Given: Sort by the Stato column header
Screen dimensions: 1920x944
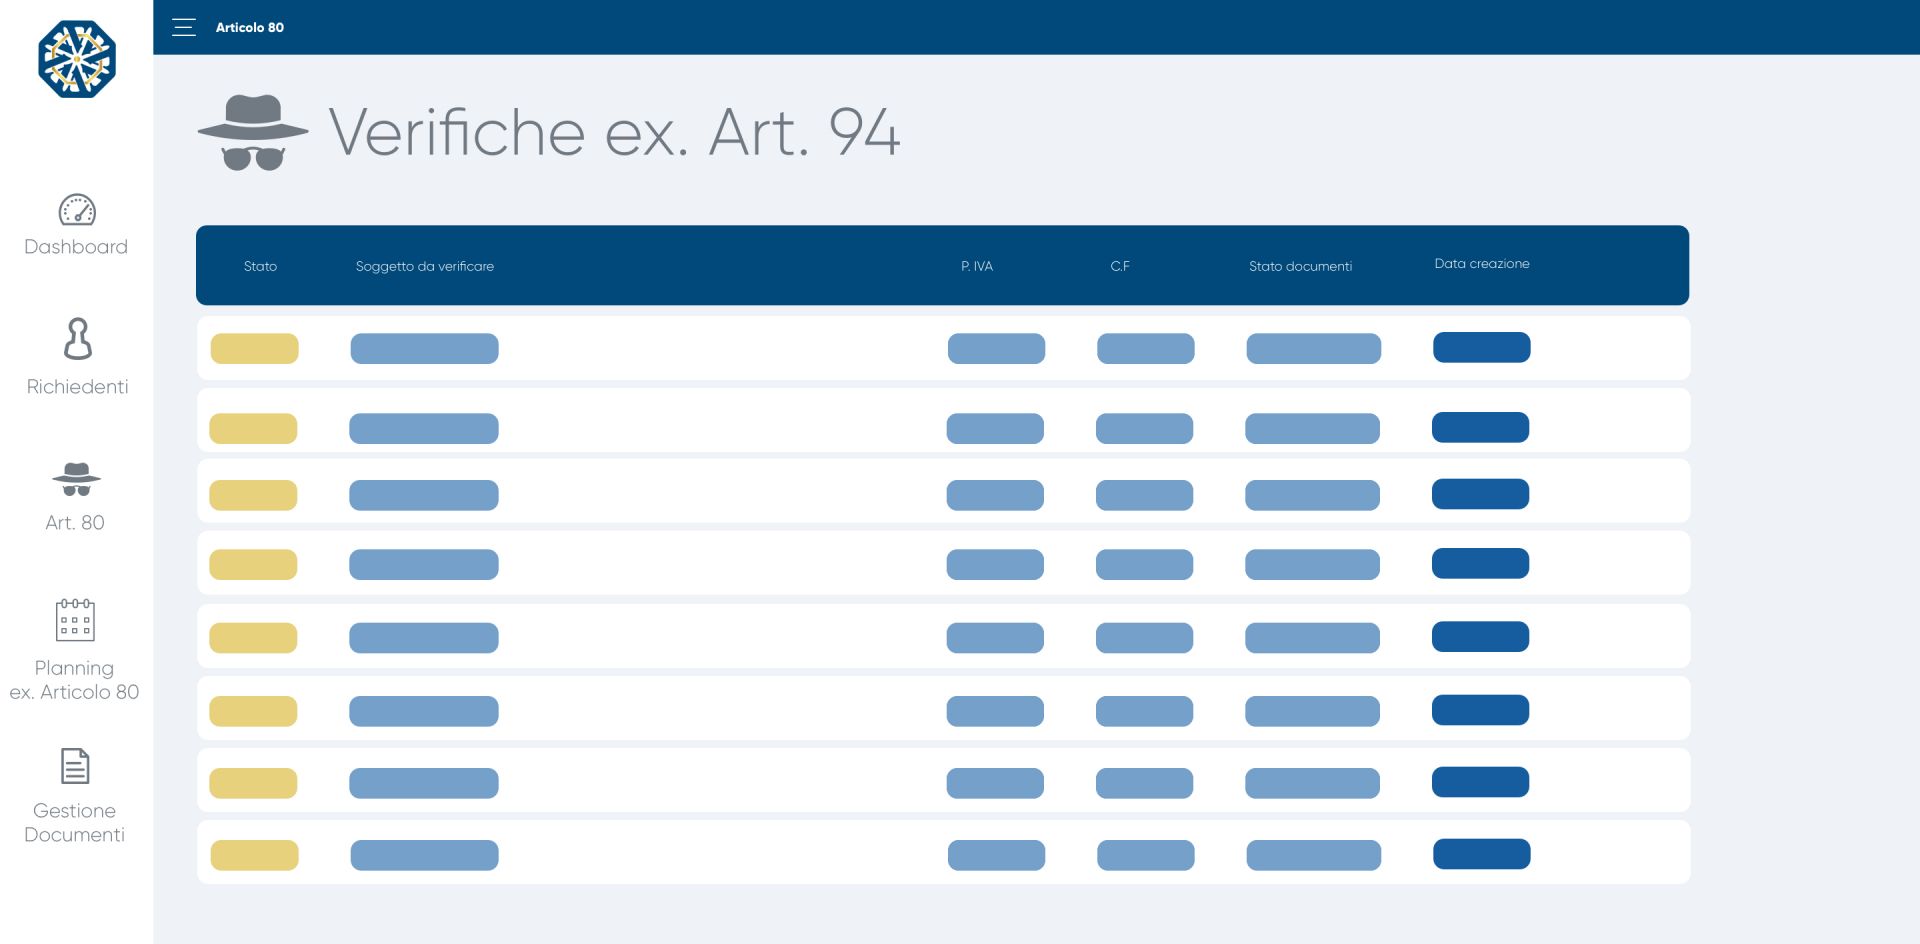Looking at the screenshot, I should pyautogui.click(x=260, y=266).
